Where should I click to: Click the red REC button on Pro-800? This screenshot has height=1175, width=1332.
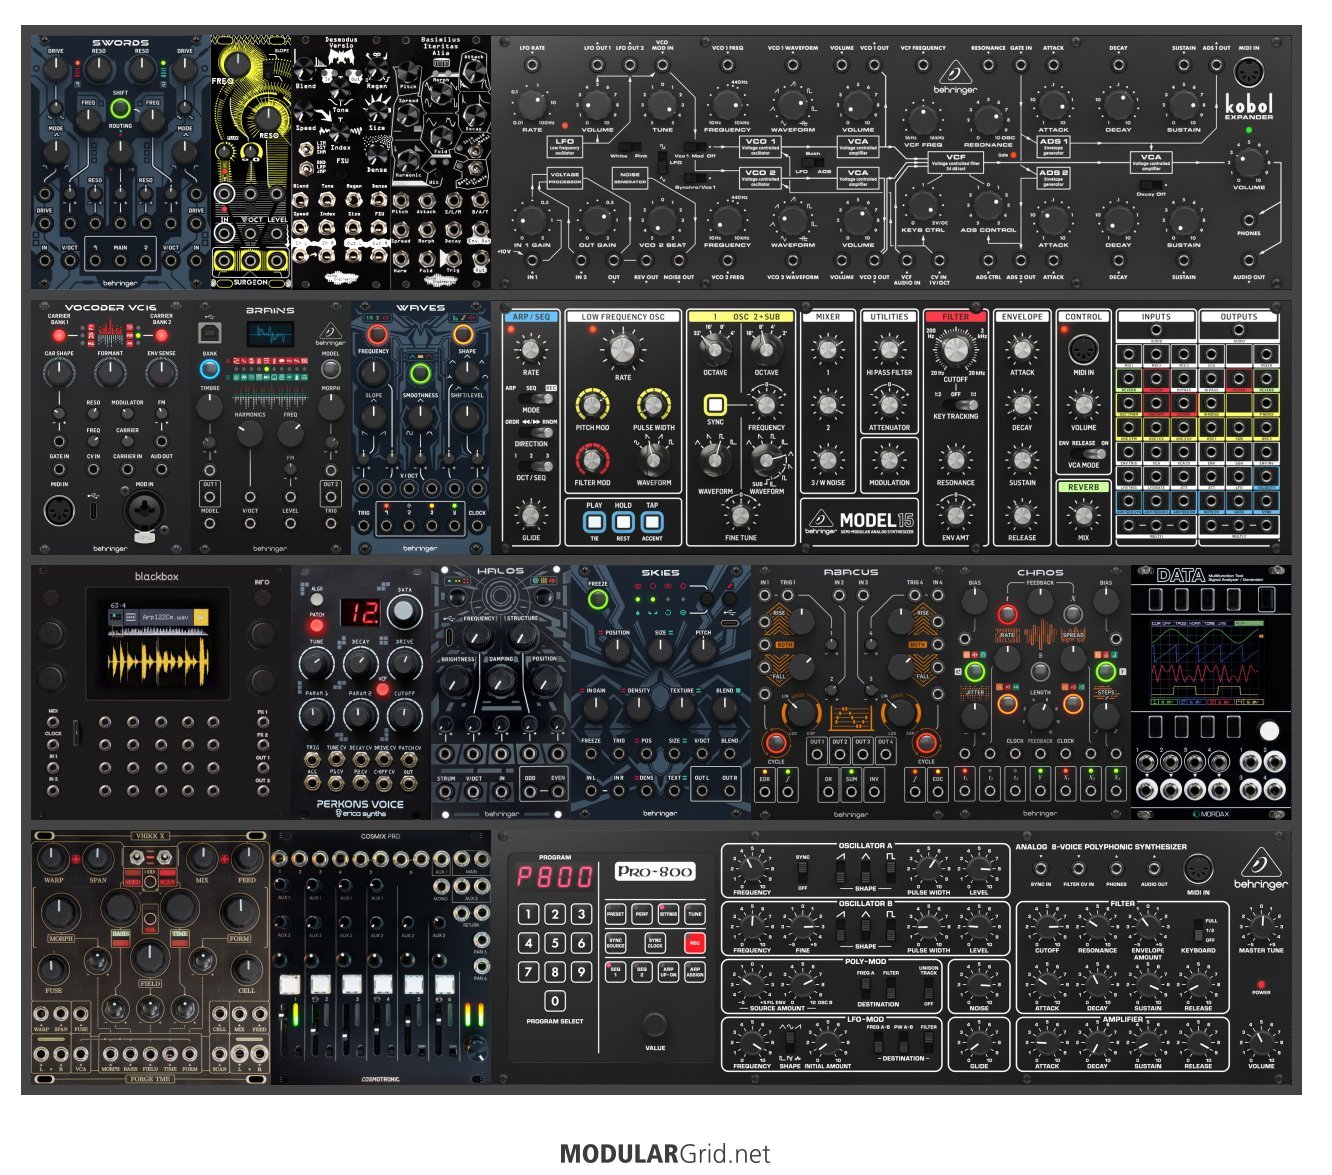coord(695,942)
